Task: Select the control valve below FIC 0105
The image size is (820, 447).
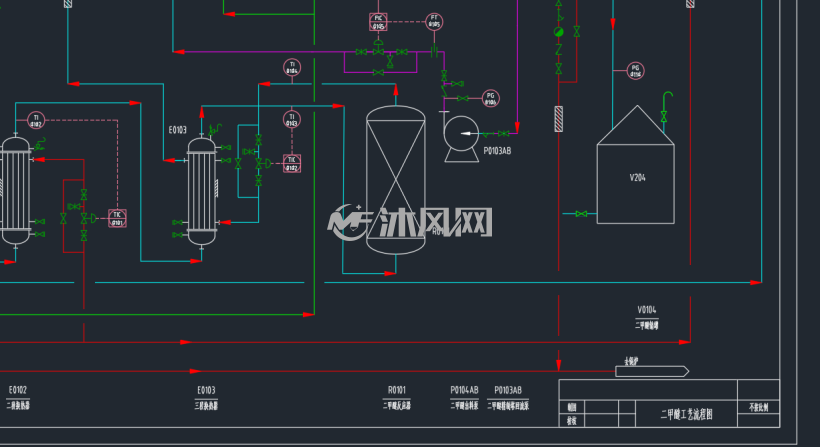Action: tap(378, 47)
